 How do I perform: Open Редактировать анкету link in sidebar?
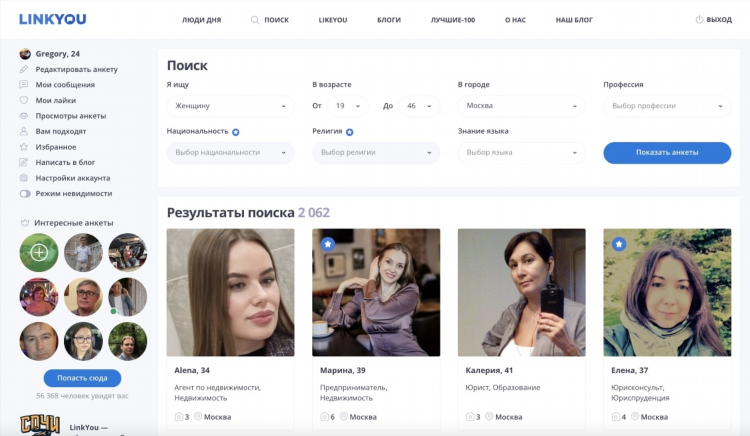click(77, 69)
